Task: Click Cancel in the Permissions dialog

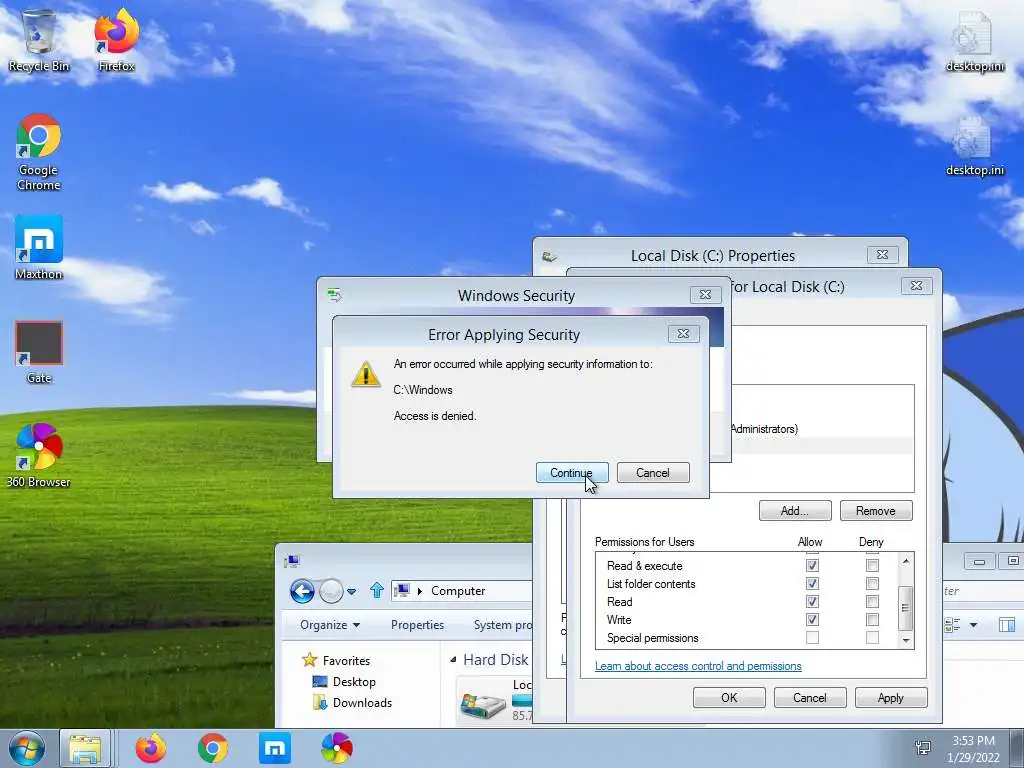Action: (x=810, y=697)
